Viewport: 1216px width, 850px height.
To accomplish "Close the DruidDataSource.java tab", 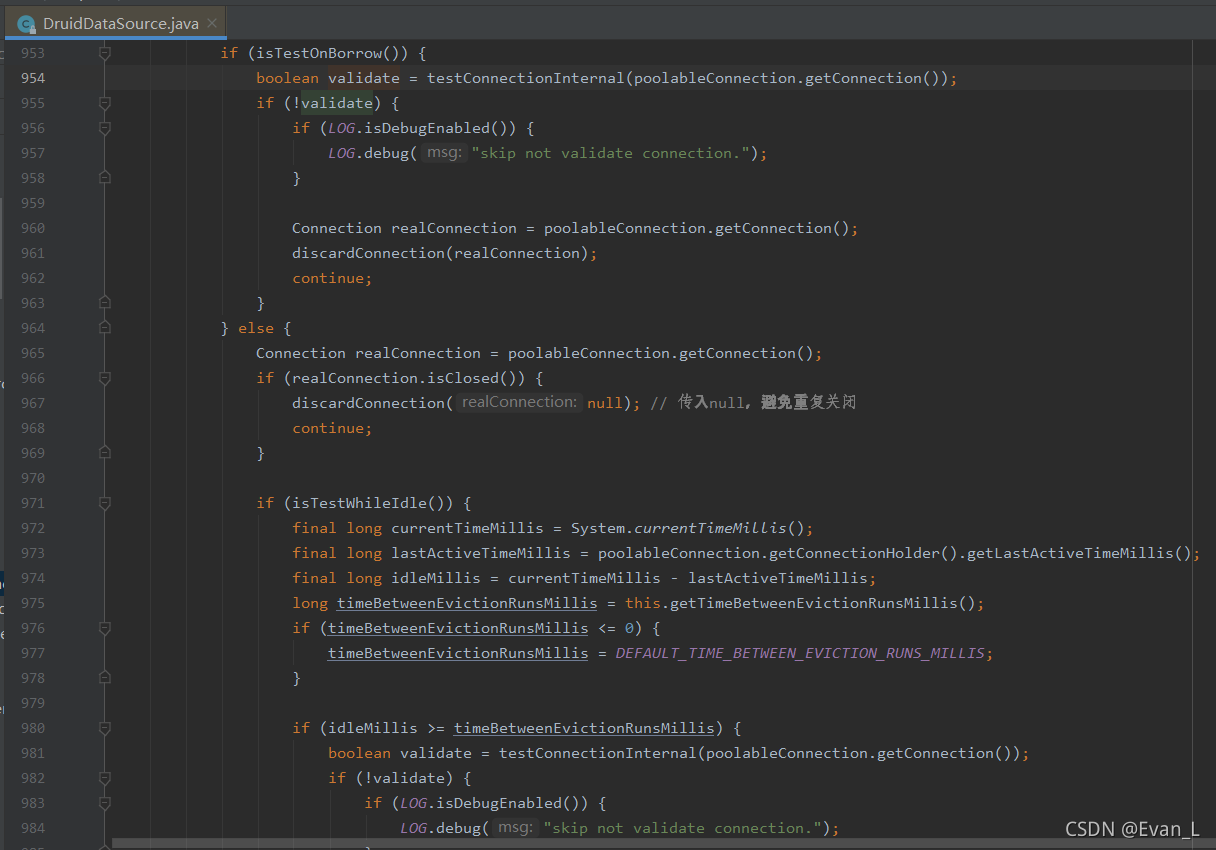I will 212,23.
